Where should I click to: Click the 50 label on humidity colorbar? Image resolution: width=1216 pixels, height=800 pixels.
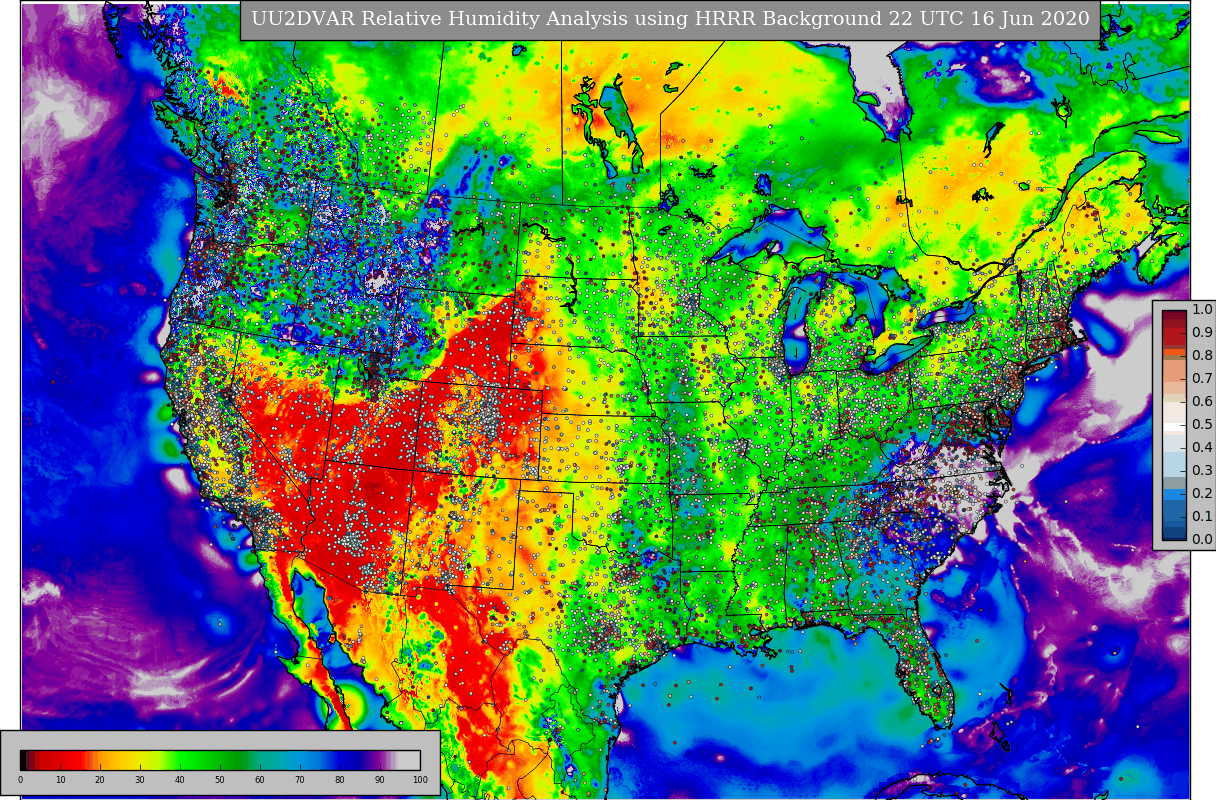220,780
